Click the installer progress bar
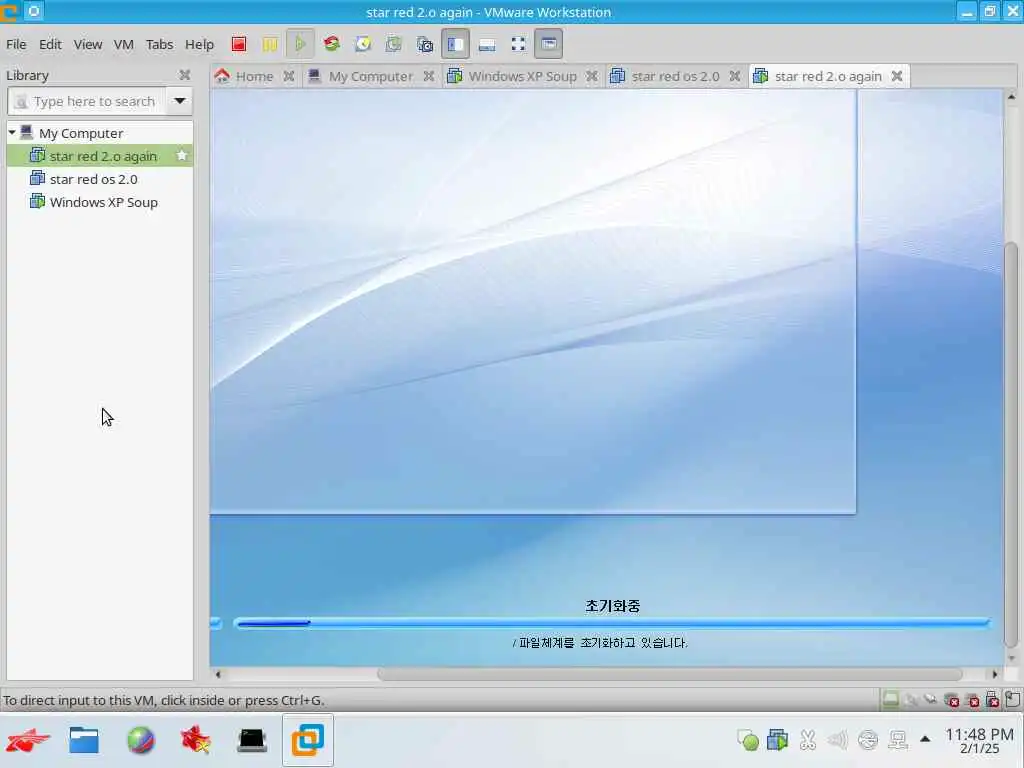This screenshot has height=768, width=1024. [x=611, y=624]
